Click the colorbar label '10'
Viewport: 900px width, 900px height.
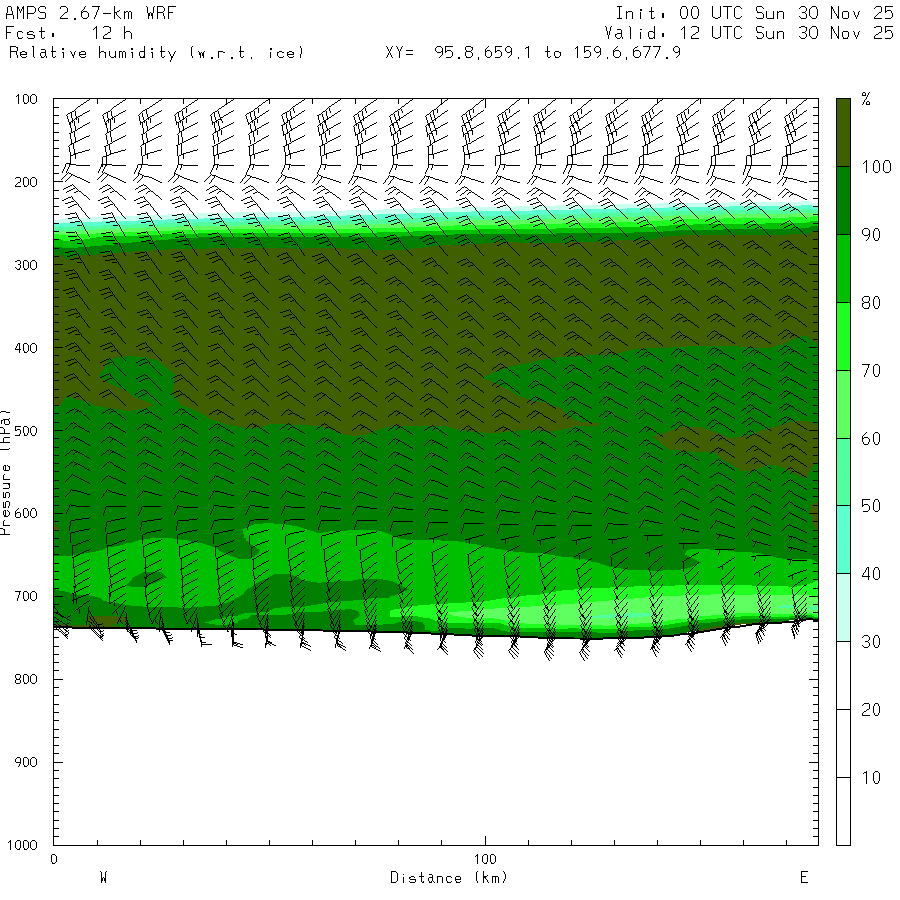[x=871, y=777]
